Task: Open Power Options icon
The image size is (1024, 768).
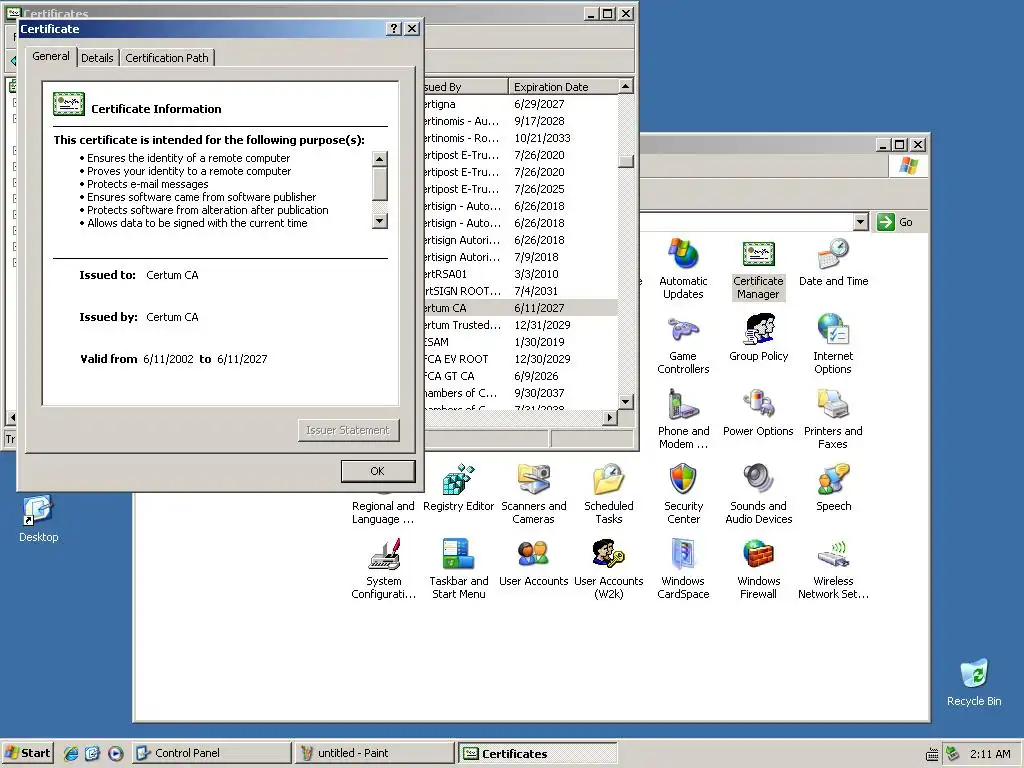Action: (758, 413)
